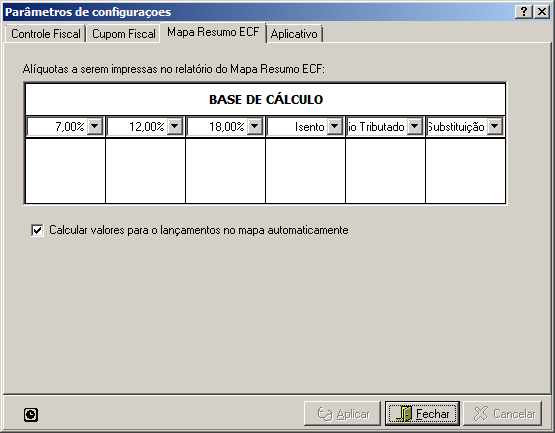Click the BASE DE CÁLCULO header
Image resolution: width=555 pixels, height=433 pixels.
pyautogui.click(x=266, y=99)
